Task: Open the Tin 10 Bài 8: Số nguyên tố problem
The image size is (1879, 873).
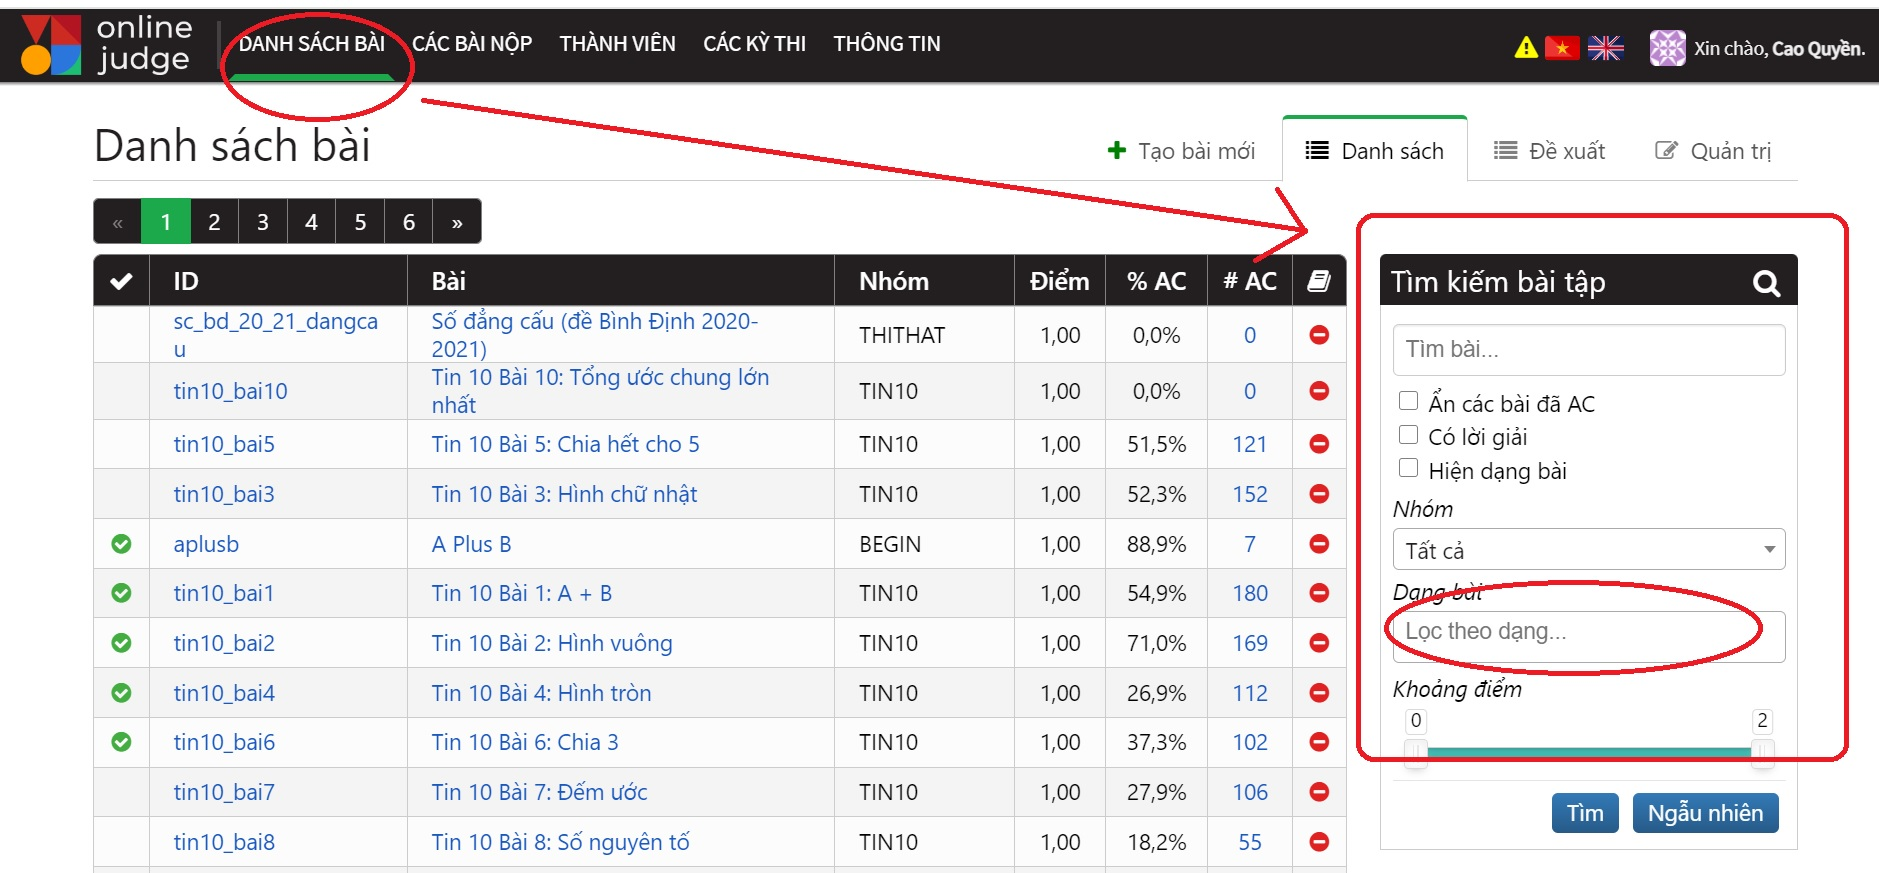Action: [560, 842]
